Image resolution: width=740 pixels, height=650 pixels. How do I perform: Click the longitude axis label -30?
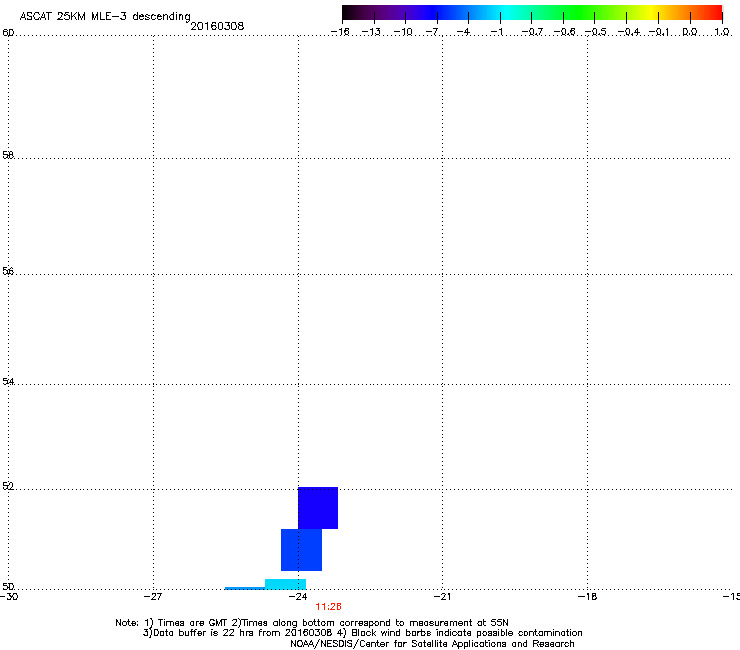9,597
